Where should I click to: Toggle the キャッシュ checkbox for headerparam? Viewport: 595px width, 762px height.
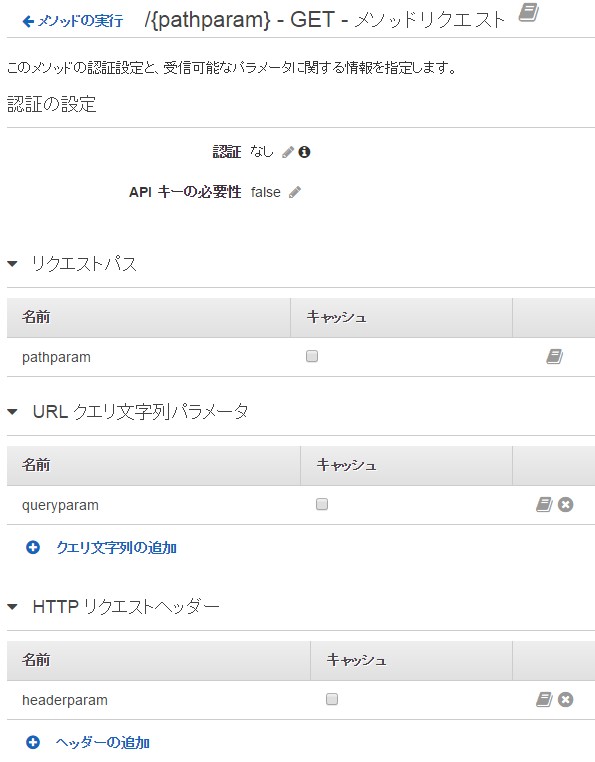(332, 699)
